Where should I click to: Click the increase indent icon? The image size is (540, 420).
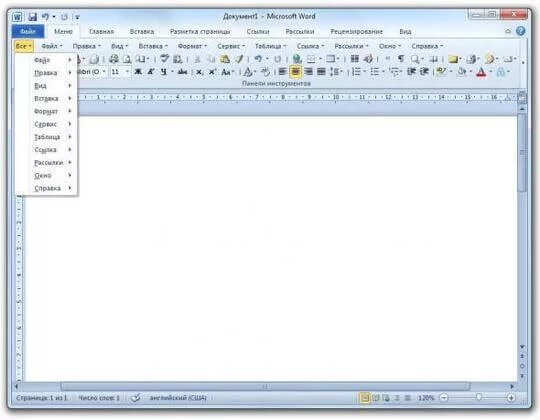[x=424, y=72]
